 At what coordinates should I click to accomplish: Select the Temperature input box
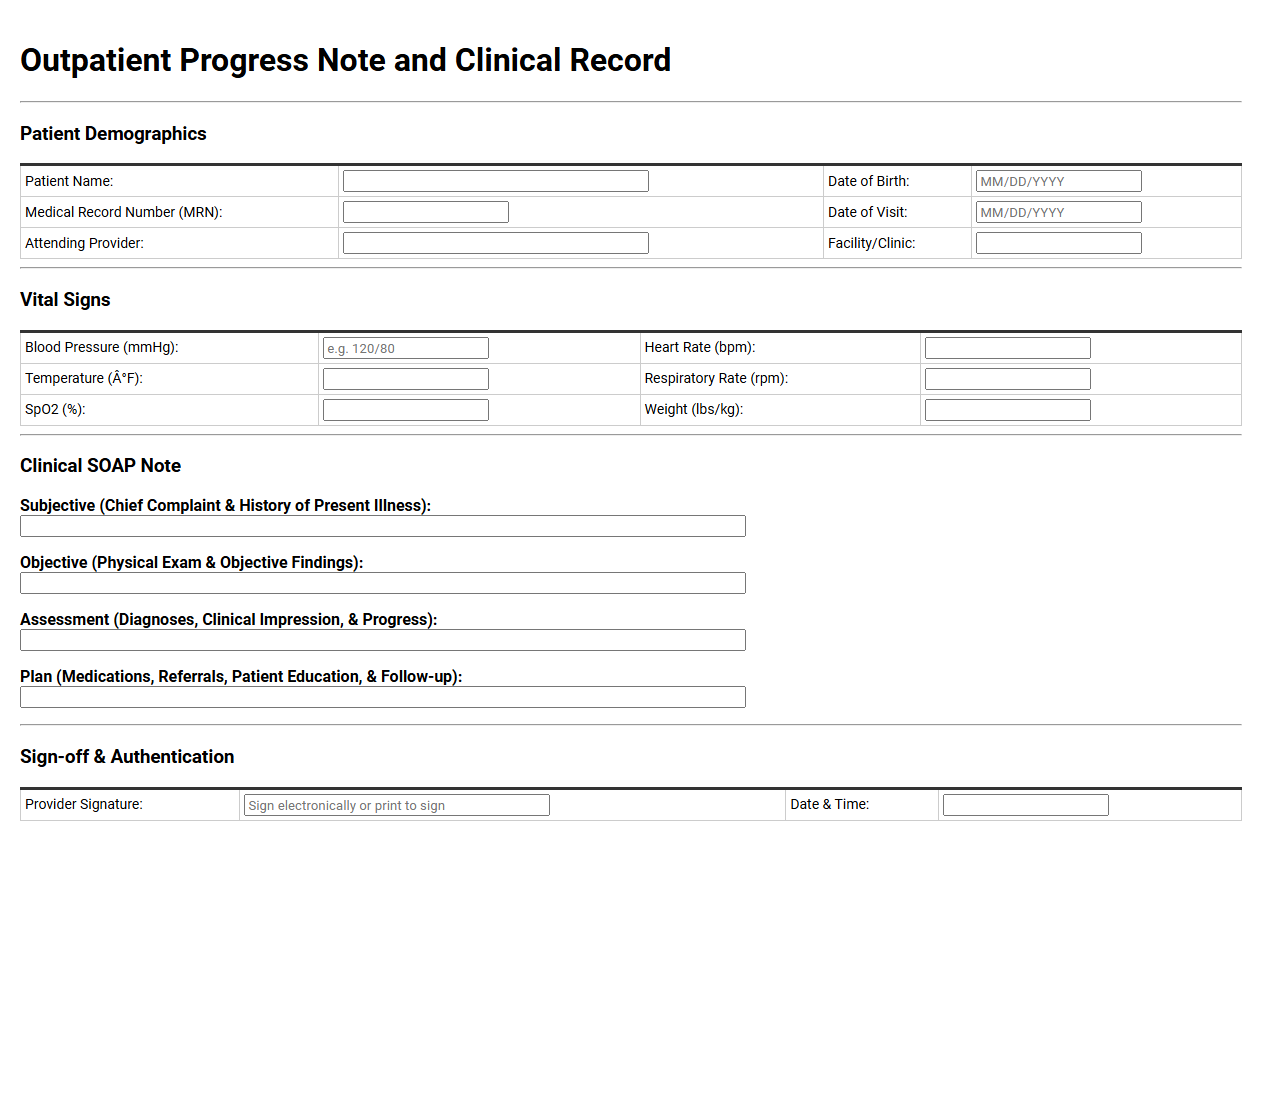[405, 379]
